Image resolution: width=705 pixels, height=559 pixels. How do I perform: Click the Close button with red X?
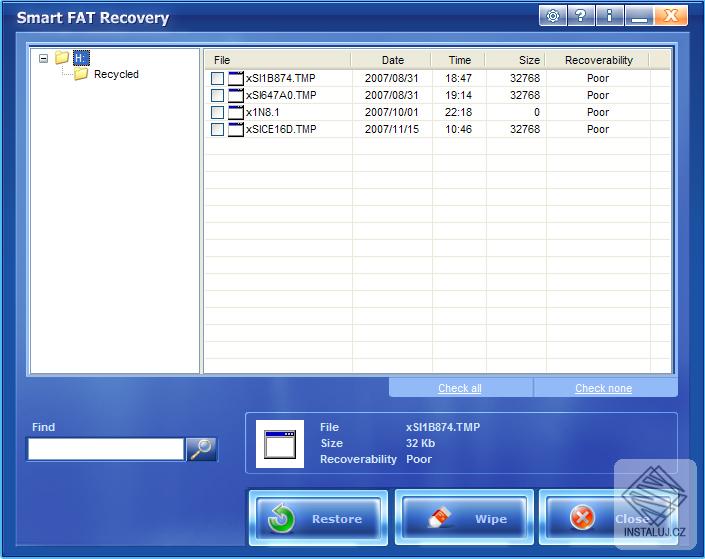[608, 519]
